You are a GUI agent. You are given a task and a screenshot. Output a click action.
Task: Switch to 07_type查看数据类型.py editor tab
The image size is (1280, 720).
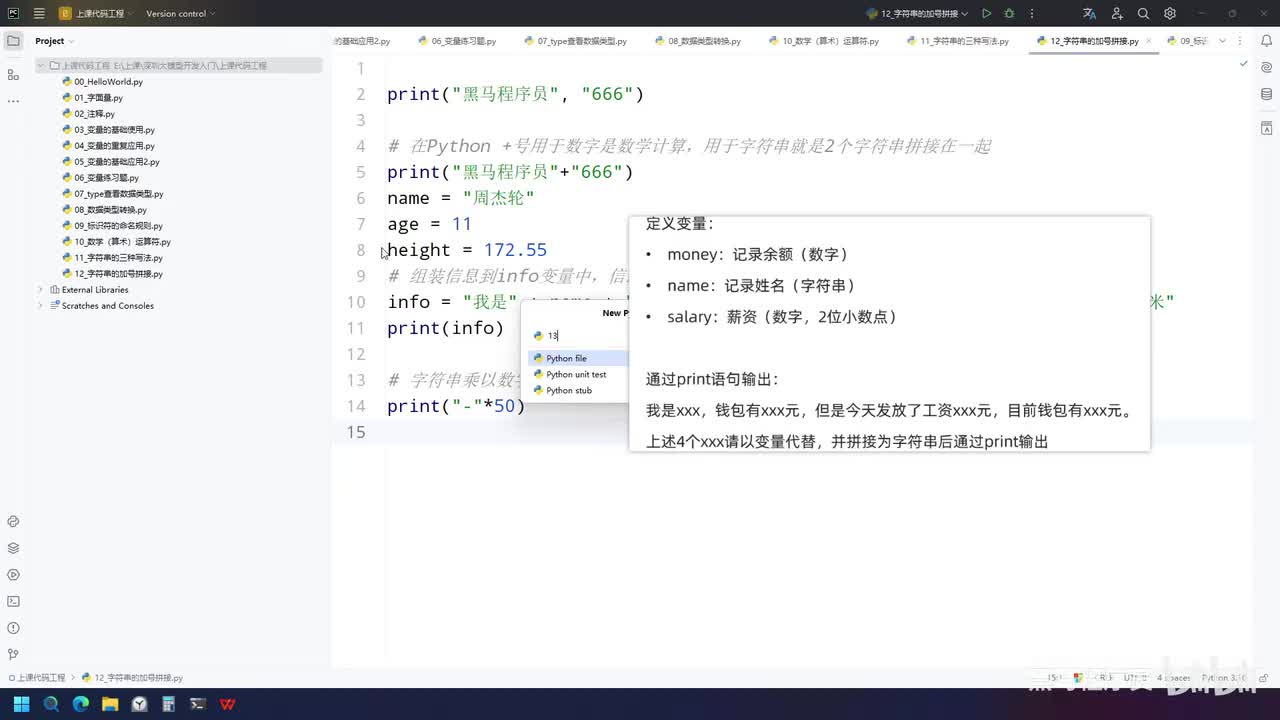coord(574,41)
